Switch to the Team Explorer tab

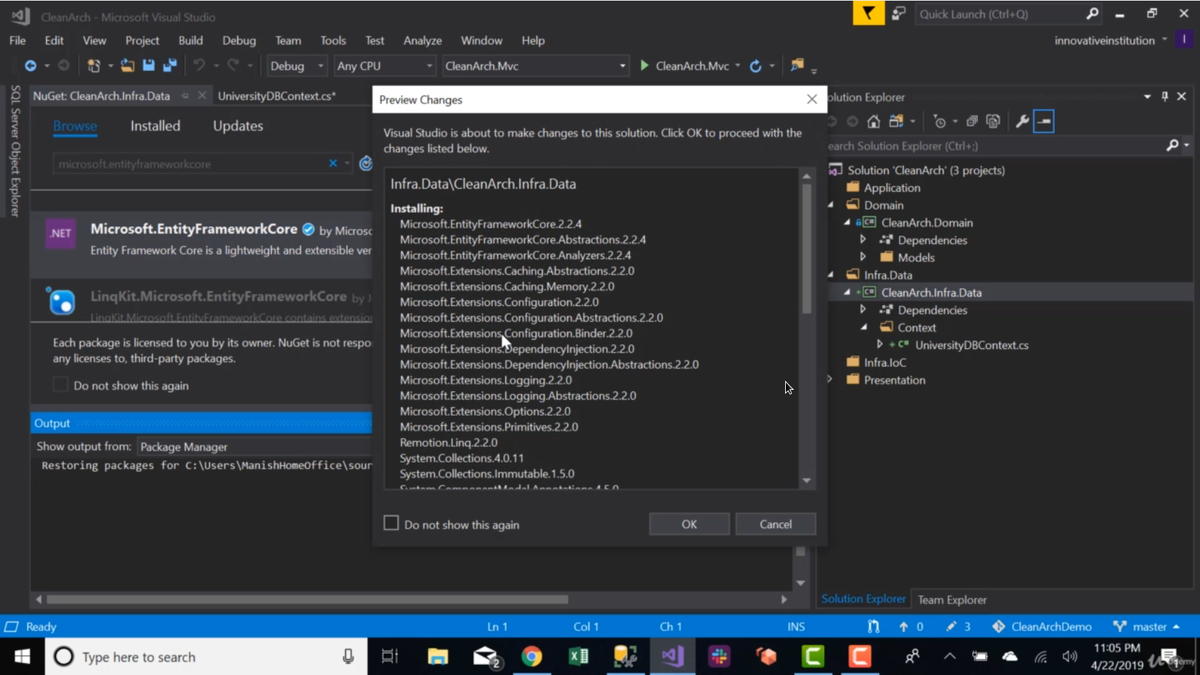pos(952,599)
